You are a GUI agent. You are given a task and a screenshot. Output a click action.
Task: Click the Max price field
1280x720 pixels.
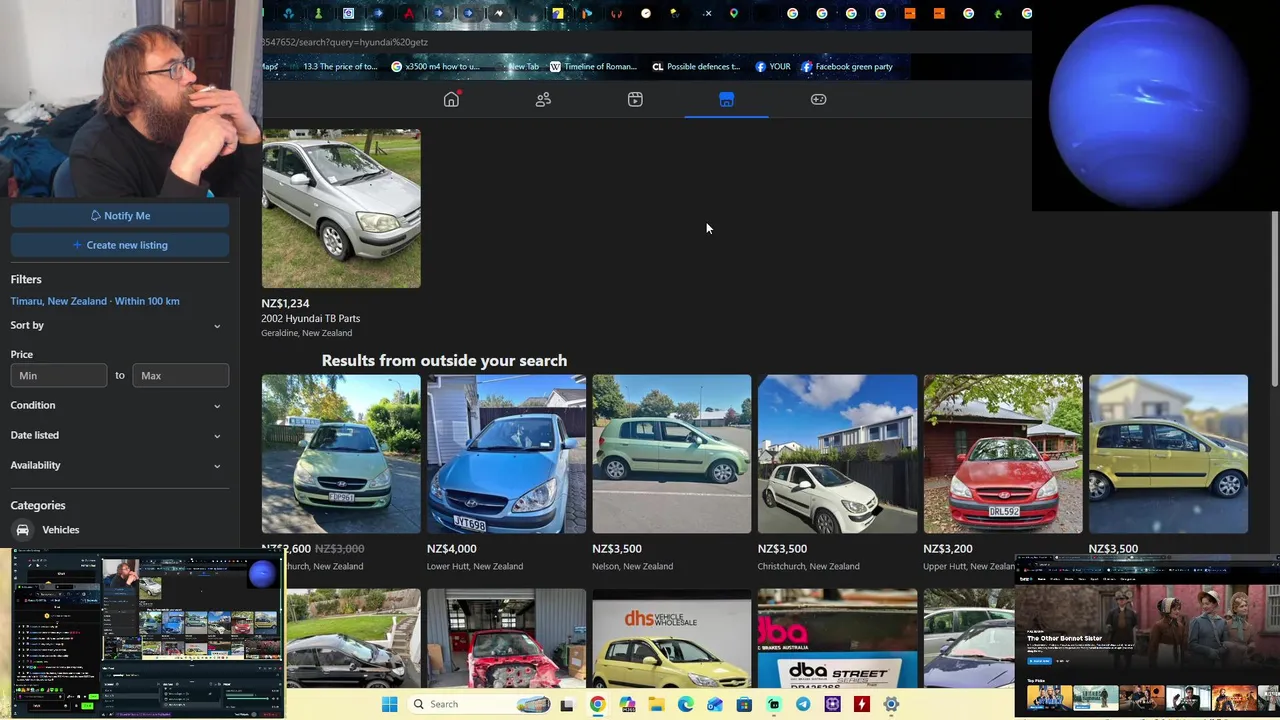(x=181, y=375)
